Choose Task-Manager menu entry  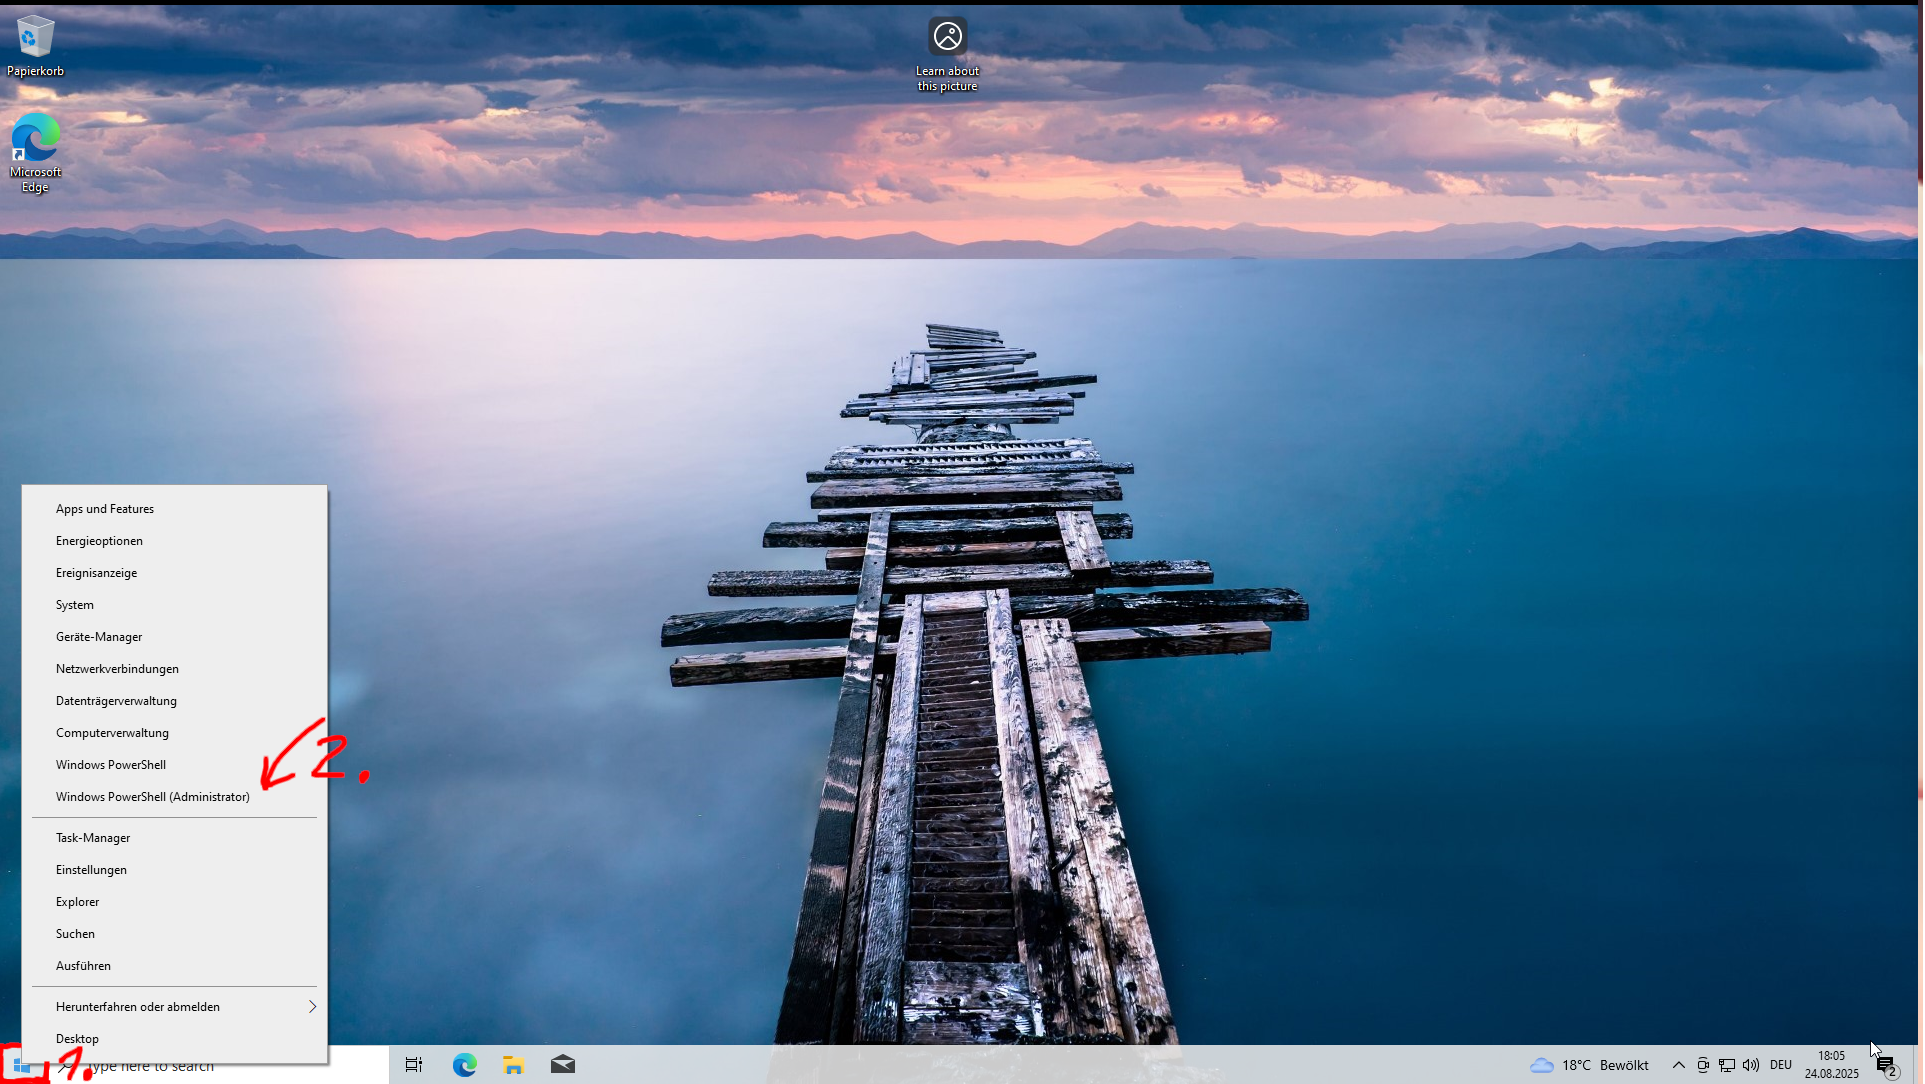point(93,838)
